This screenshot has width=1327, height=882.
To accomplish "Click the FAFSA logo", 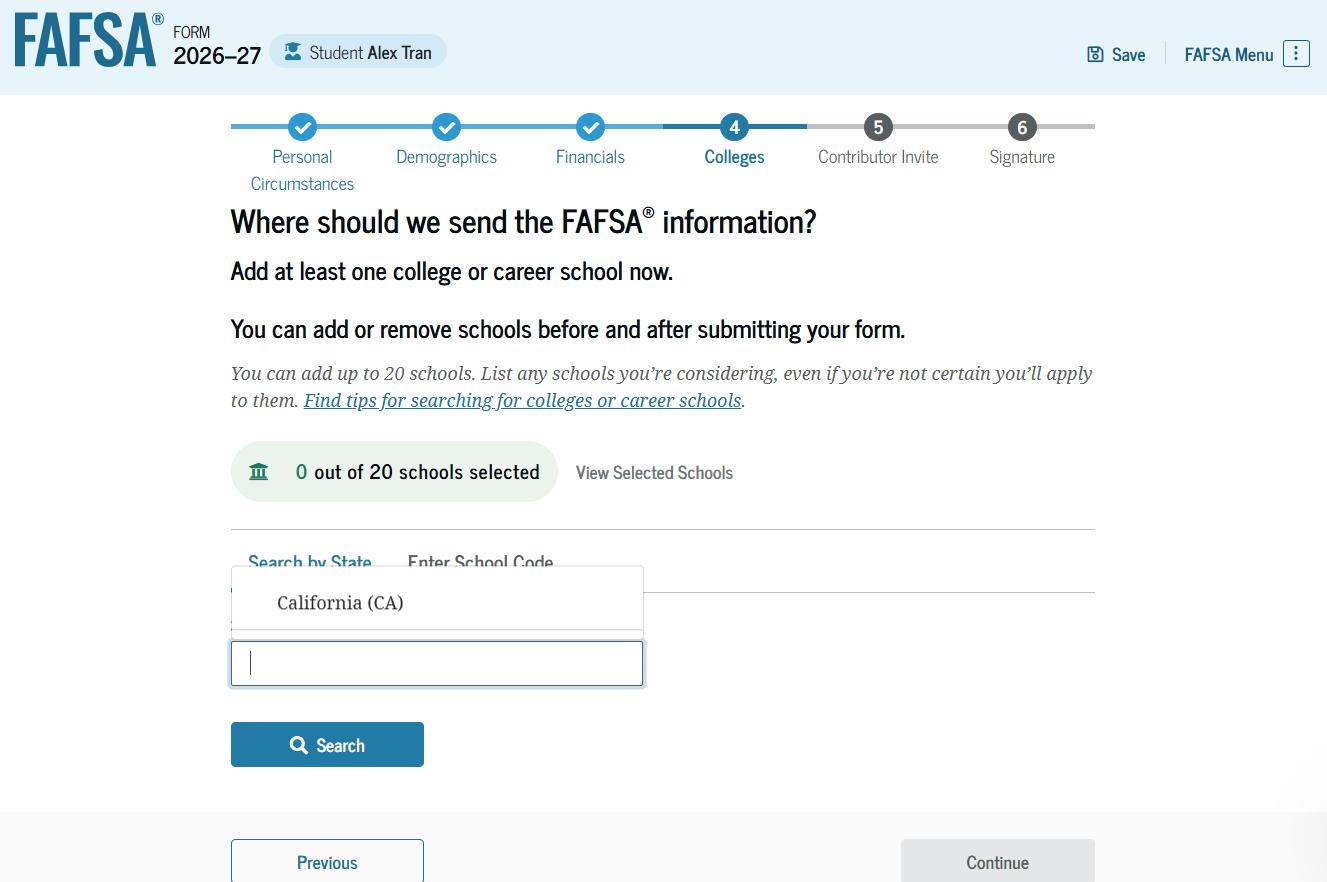I will pos(88,42).
